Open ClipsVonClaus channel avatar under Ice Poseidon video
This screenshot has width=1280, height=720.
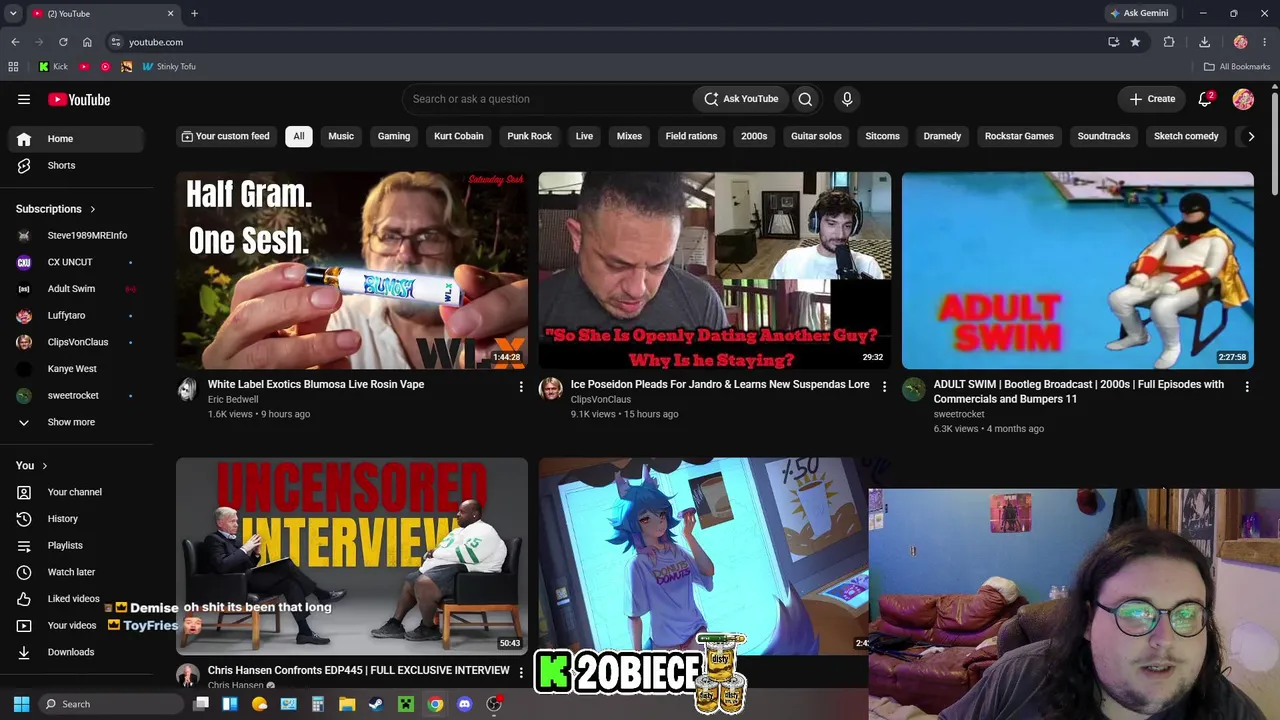click(551, 389)
